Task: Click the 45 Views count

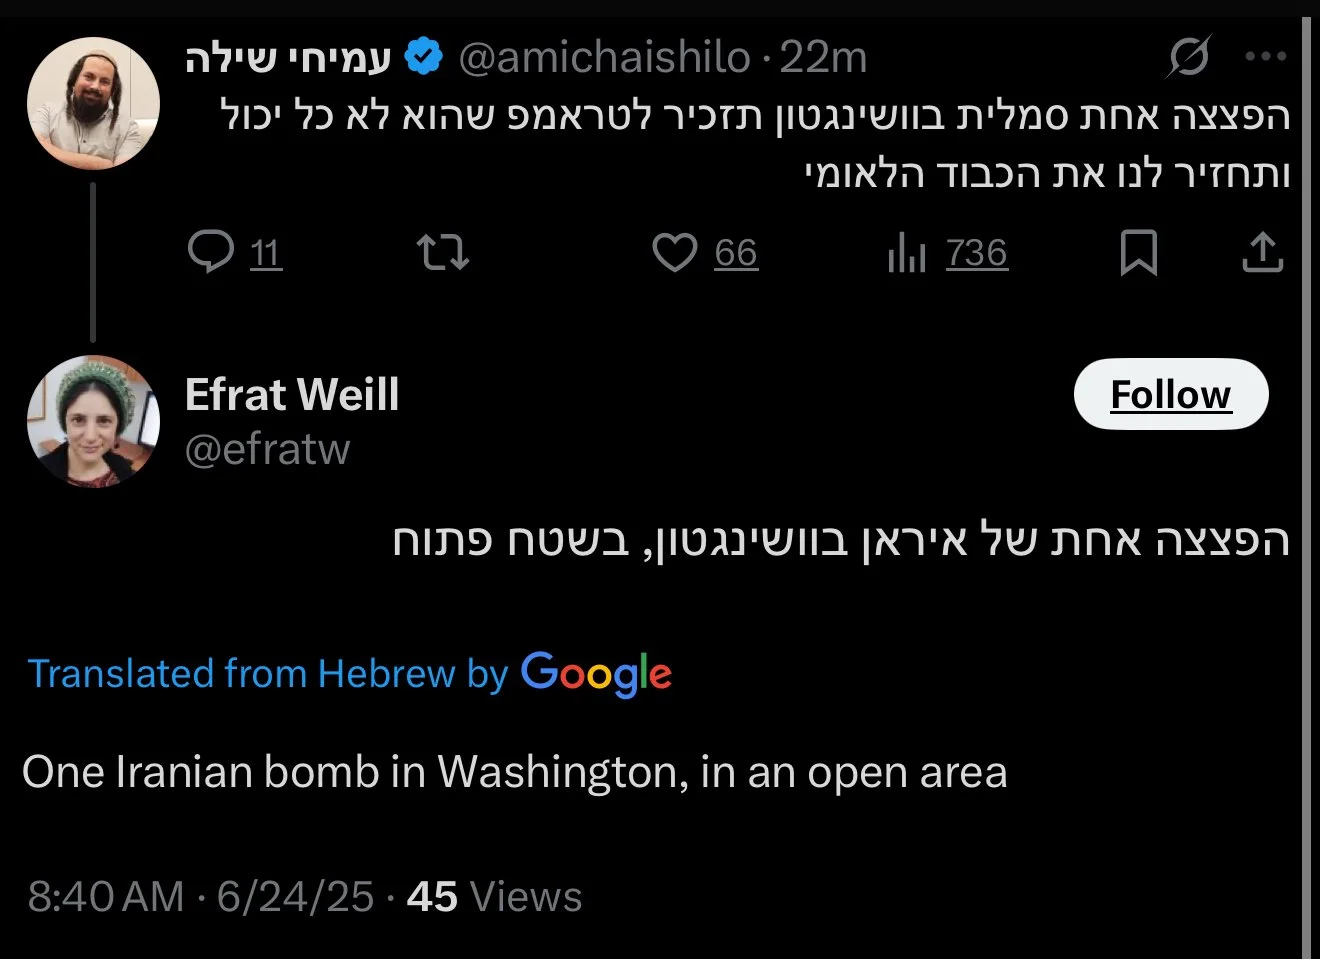Action: coord(494,896)
